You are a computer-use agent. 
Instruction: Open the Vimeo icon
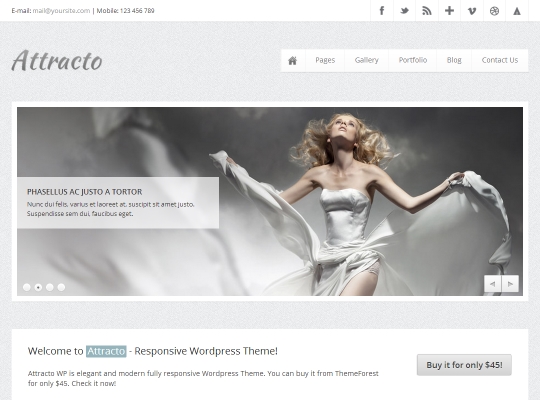tap(472, 11)
